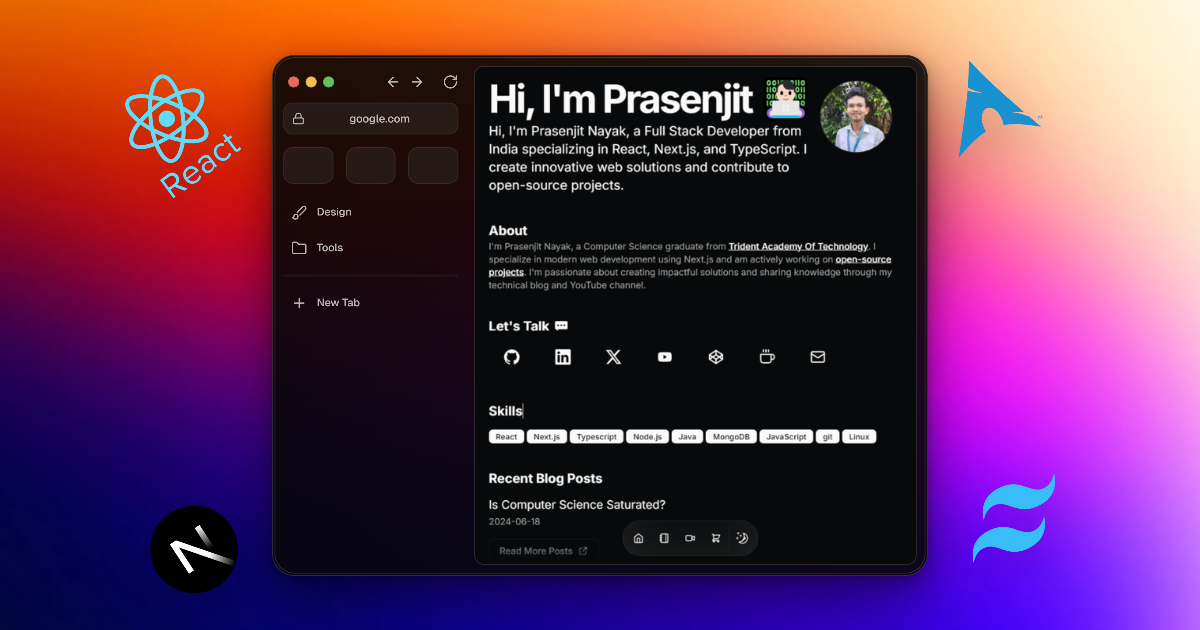The height and width of the screenshot is (630, 1200).
Task: Open the notebook icon in bottom dock
Action: 664,538
